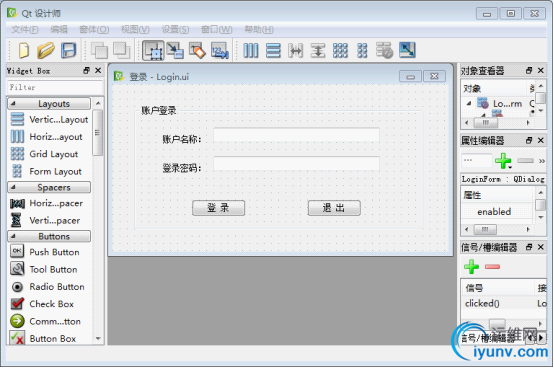Image resolution: width=554 pixels, height=368 pixels.
Task: Select Check Box widget
Action: pos(42,304)
